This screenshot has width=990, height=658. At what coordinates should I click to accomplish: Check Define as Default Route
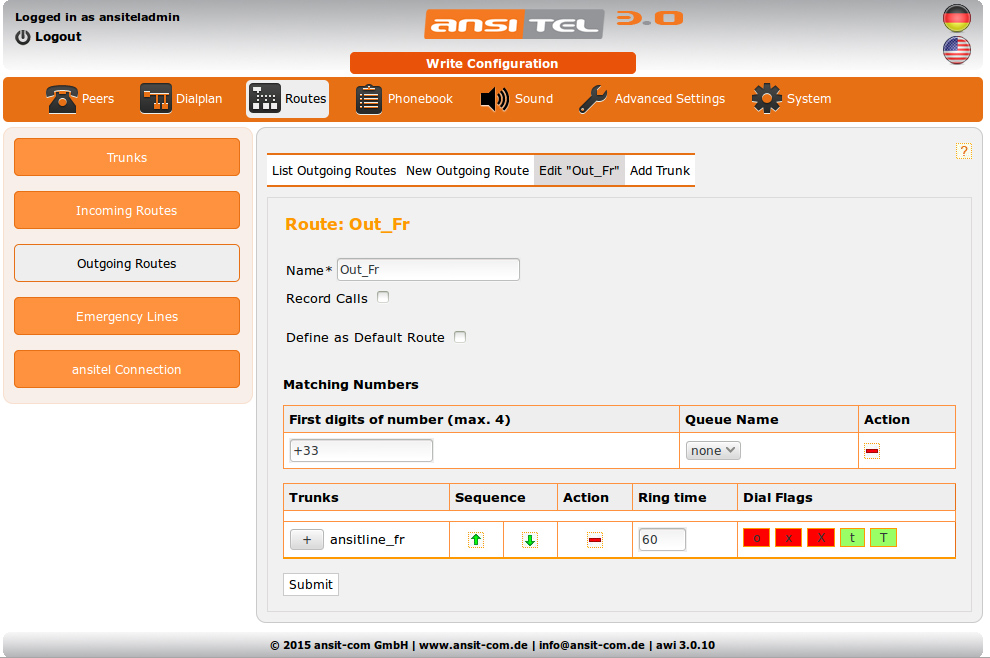coord(460,337)
